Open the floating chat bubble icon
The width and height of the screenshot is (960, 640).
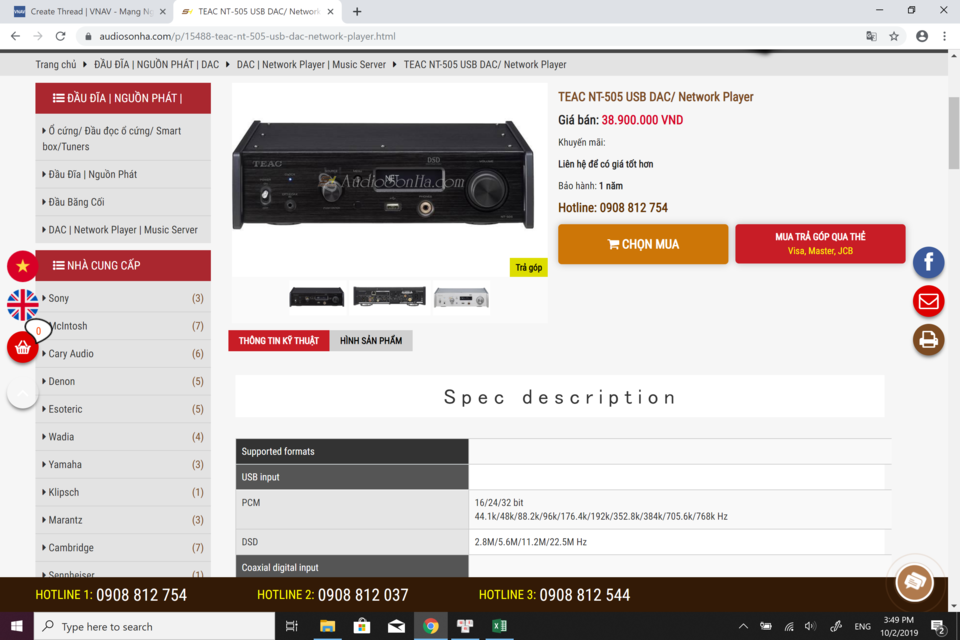tap(914, 581)
